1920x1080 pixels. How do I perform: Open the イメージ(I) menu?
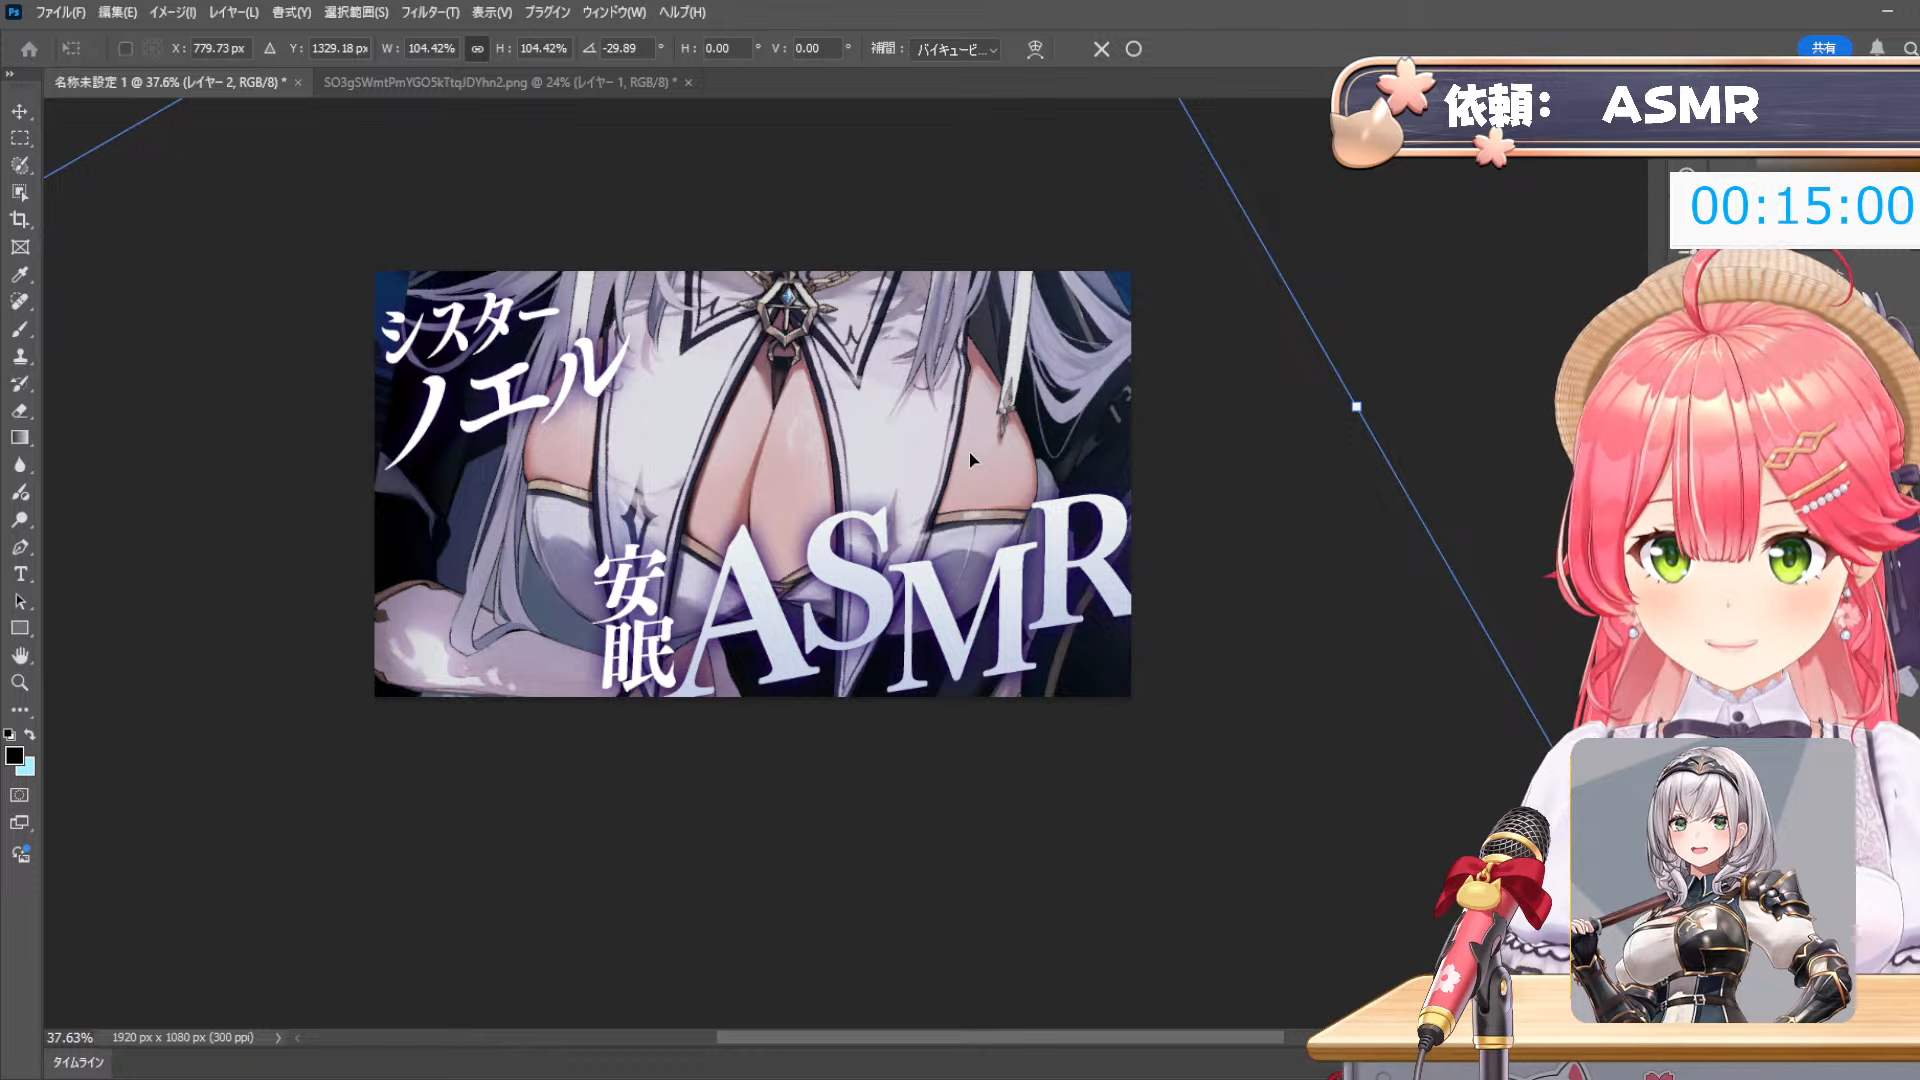click(172, 12)
